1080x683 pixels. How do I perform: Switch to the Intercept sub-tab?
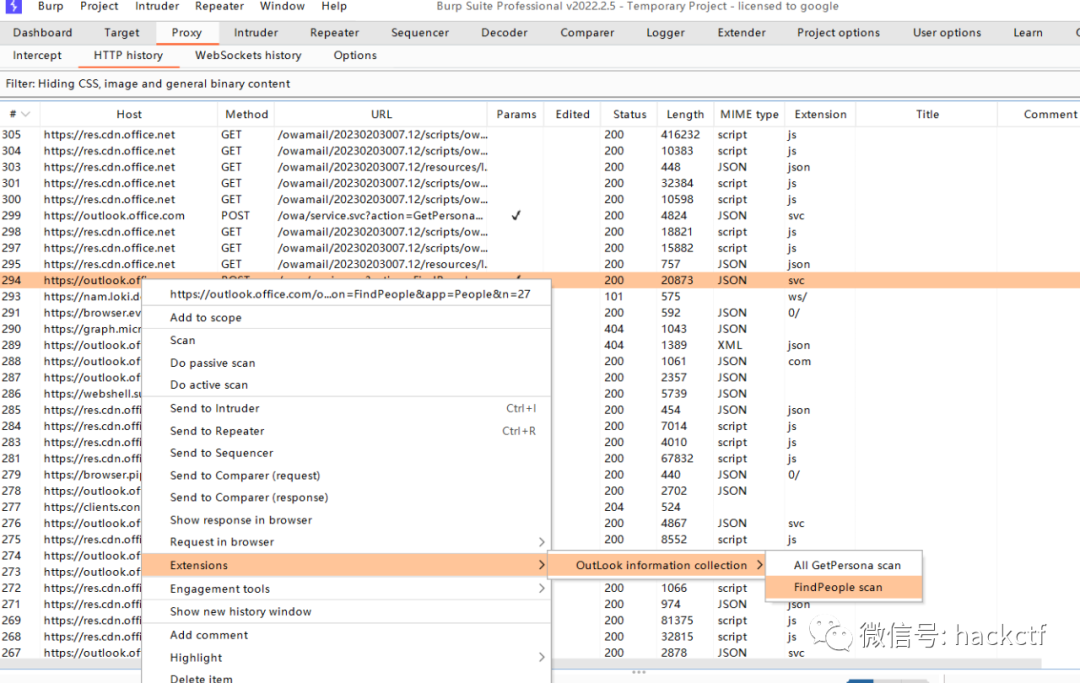click(37, 55)
